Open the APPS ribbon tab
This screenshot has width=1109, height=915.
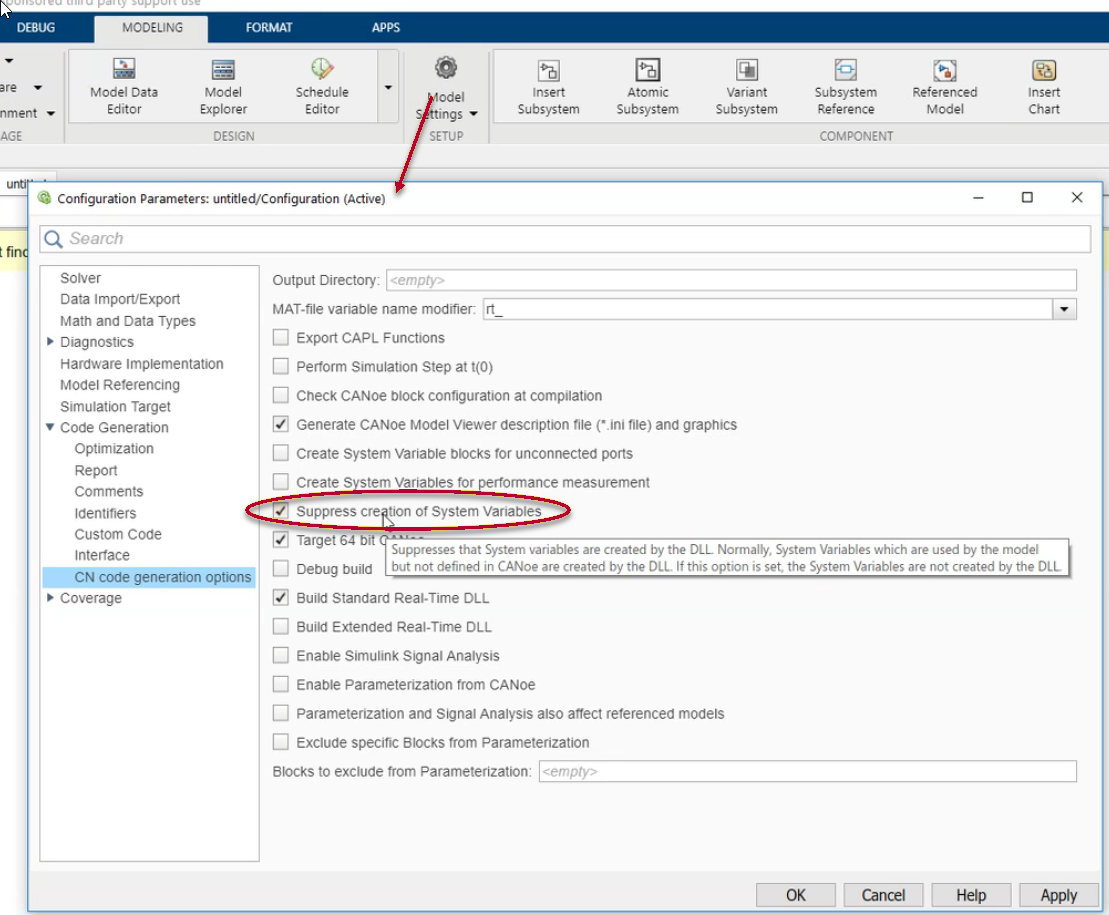click(385, 28)
